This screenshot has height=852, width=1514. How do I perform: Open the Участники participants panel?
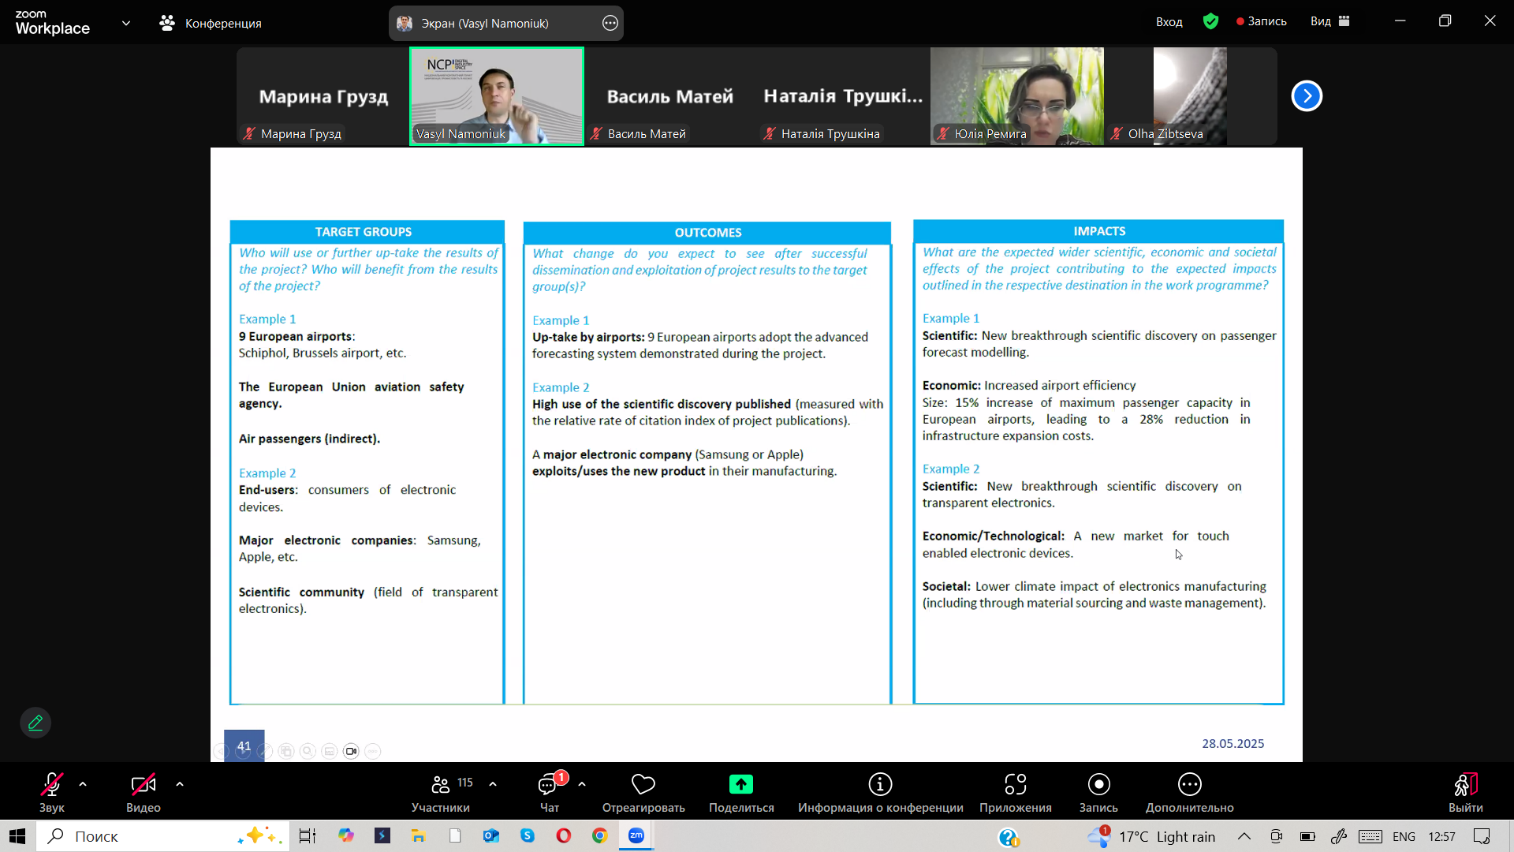440,792
